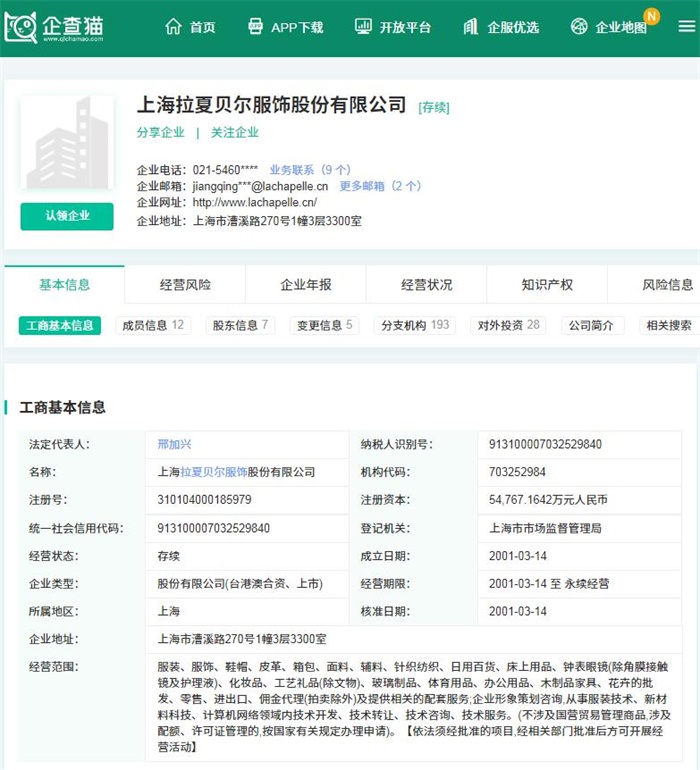This screenshot has width=700, height=770.
Task: Click the printer icon beside APP下载
Action: 255,27
